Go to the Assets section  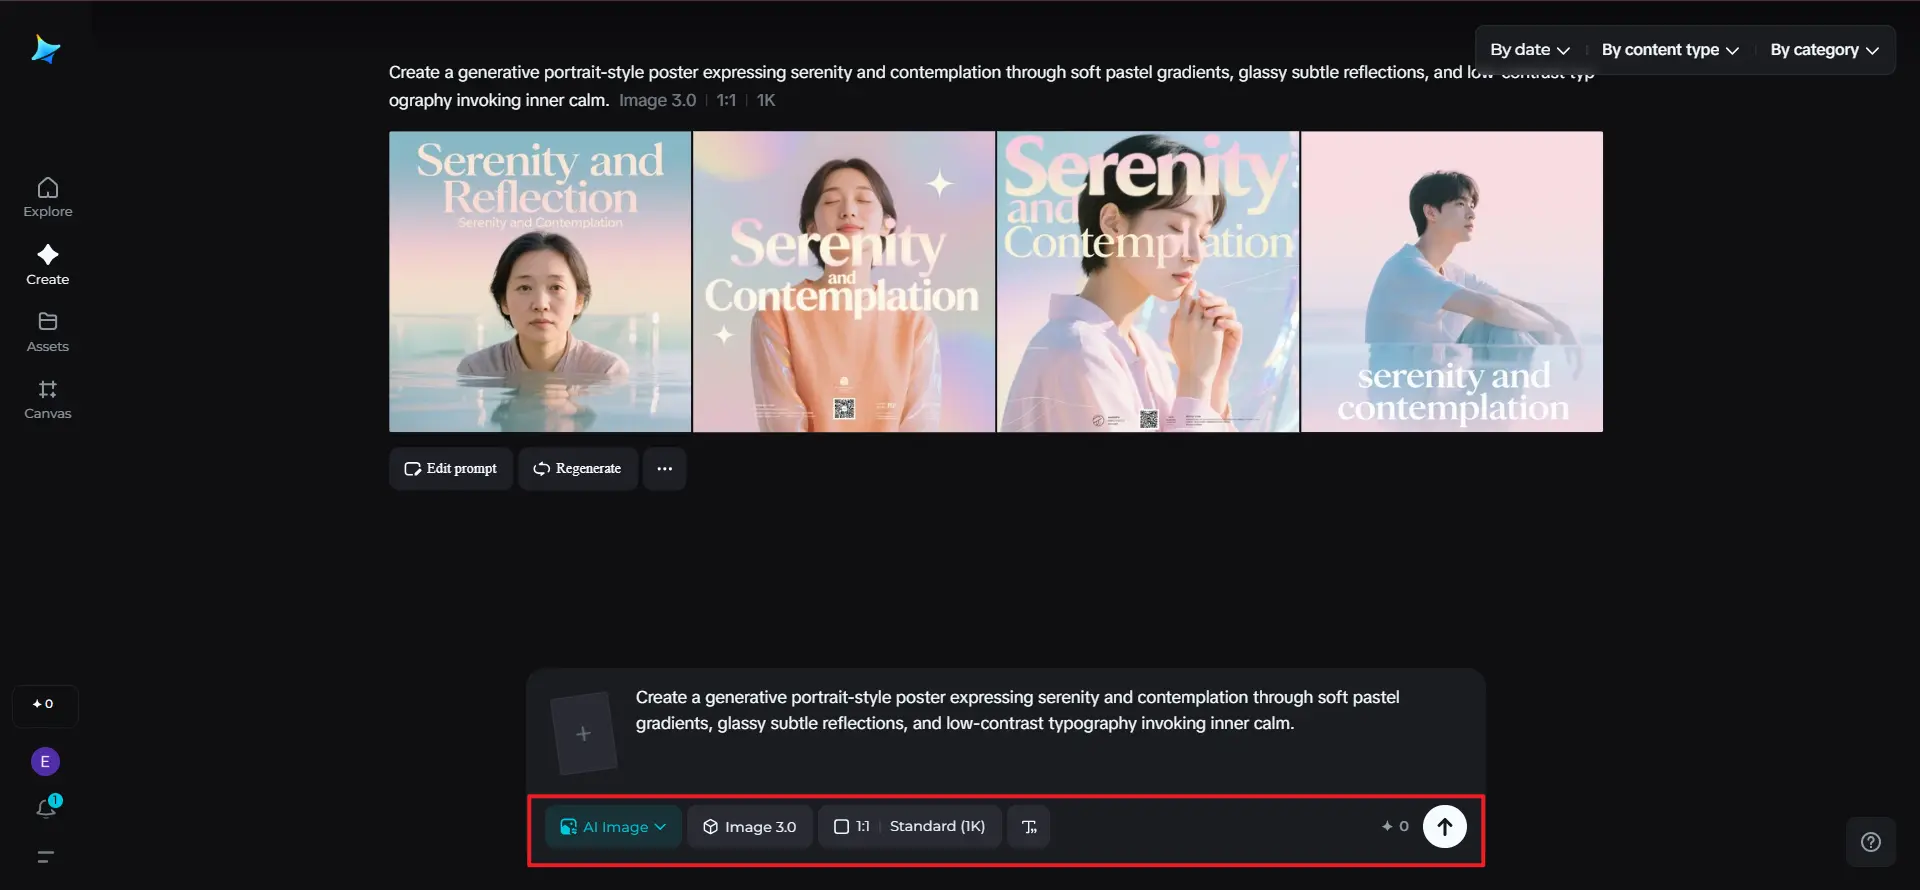pos(47,332)
